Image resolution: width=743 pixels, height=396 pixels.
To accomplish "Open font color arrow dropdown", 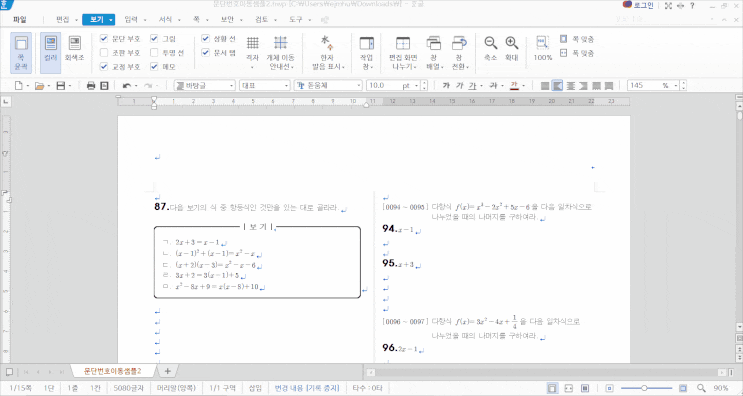I will tap(524, 86).
